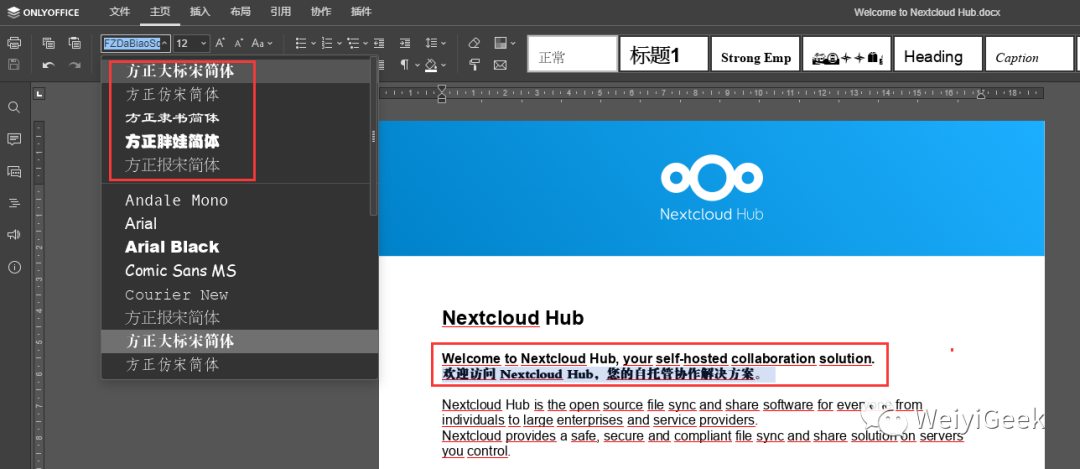The height and width of the screenshot is (469, 1080).
Task: Open the bullet list style arrow
Action: pyautogui.click(x=313, y=43)
